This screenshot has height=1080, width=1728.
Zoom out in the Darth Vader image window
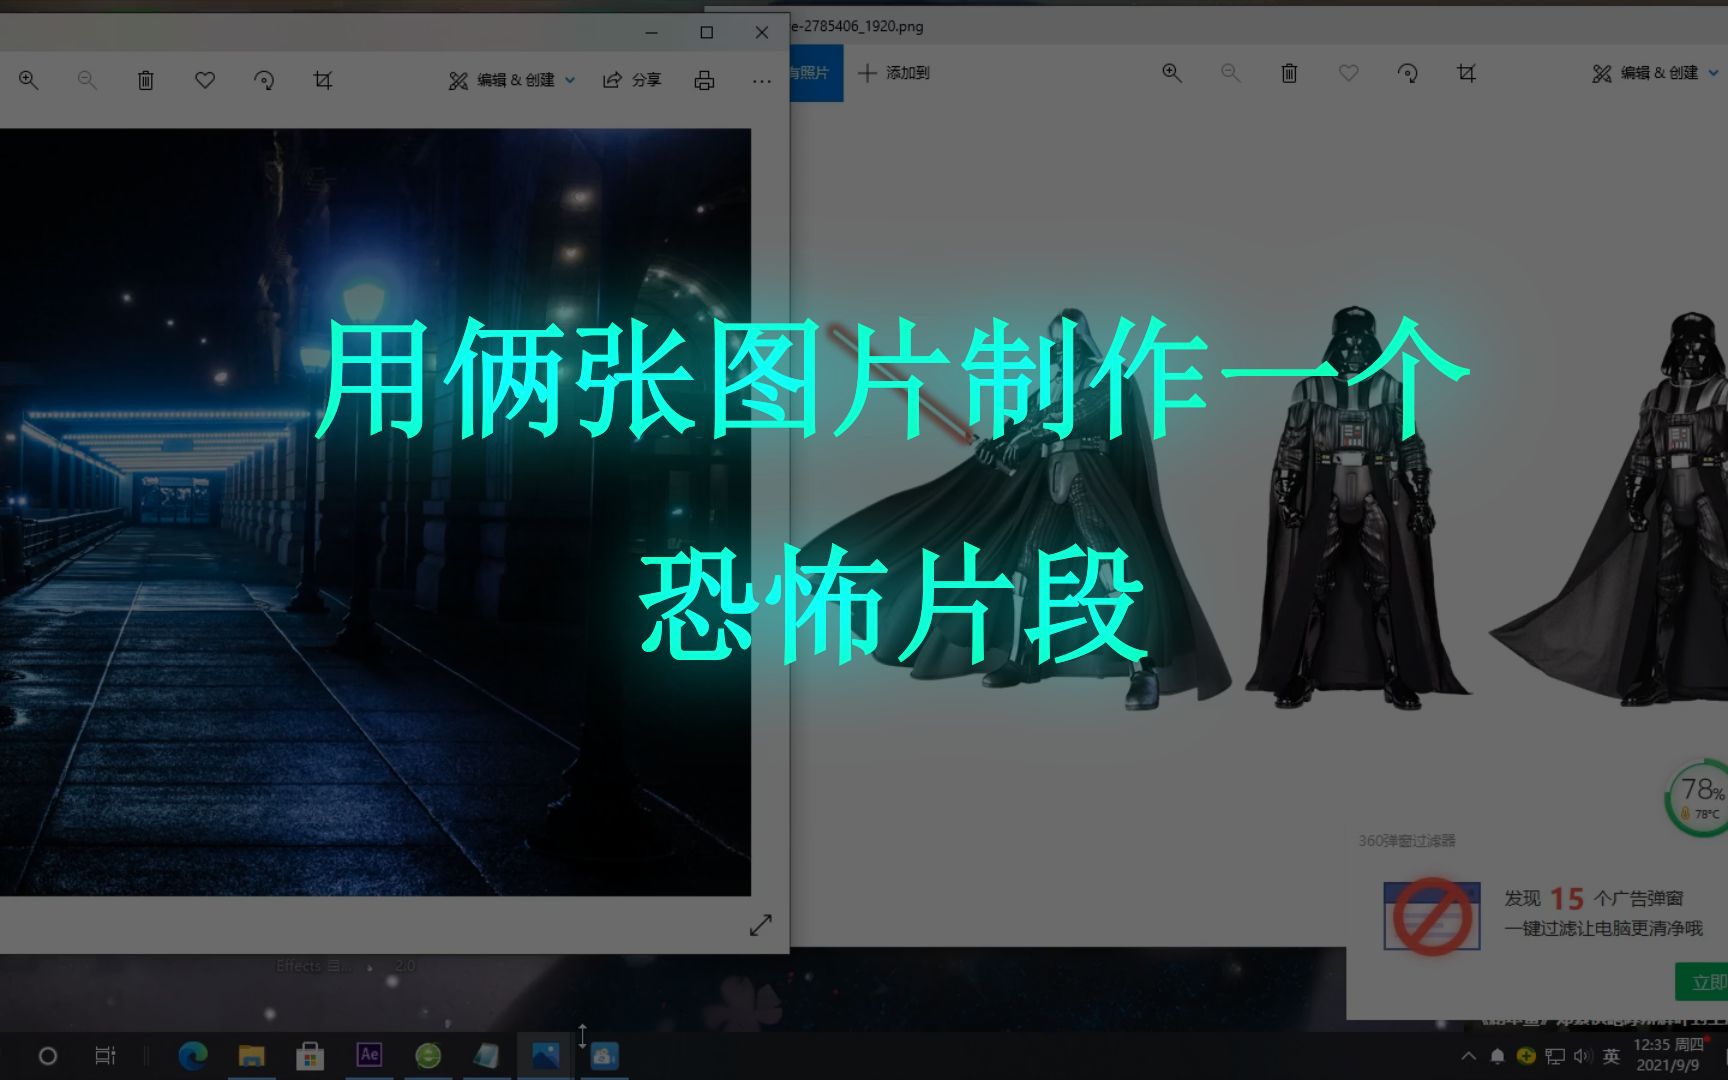[1231, 73]
